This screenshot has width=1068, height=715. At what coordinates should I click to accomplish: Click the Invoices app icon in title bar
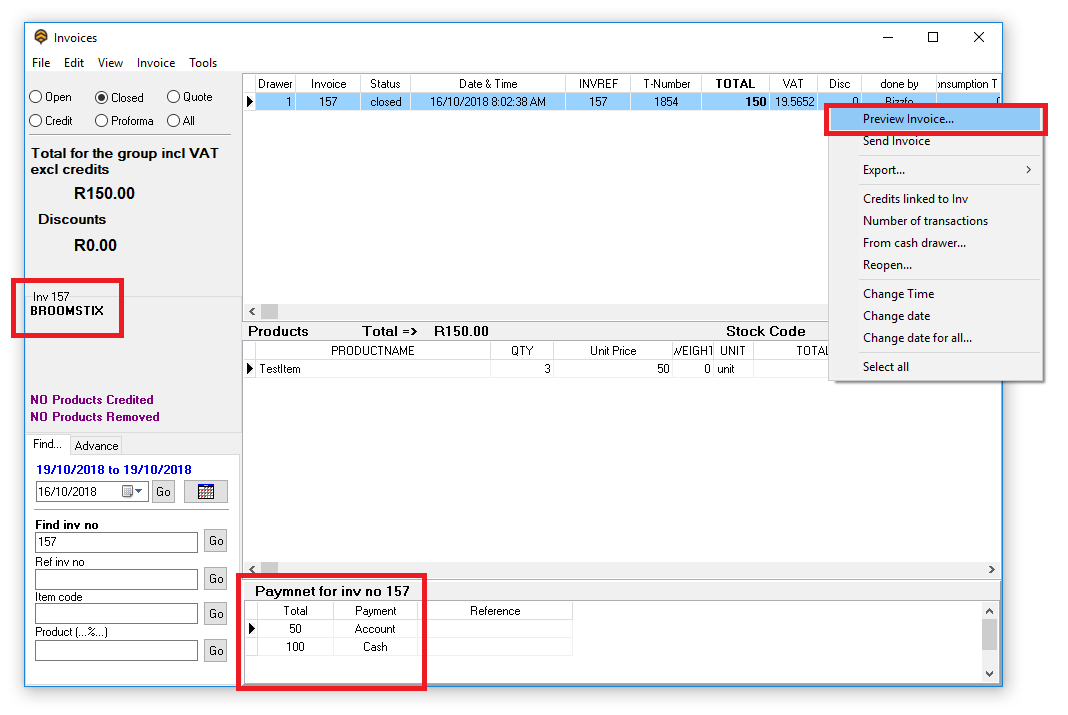[41, 38]
